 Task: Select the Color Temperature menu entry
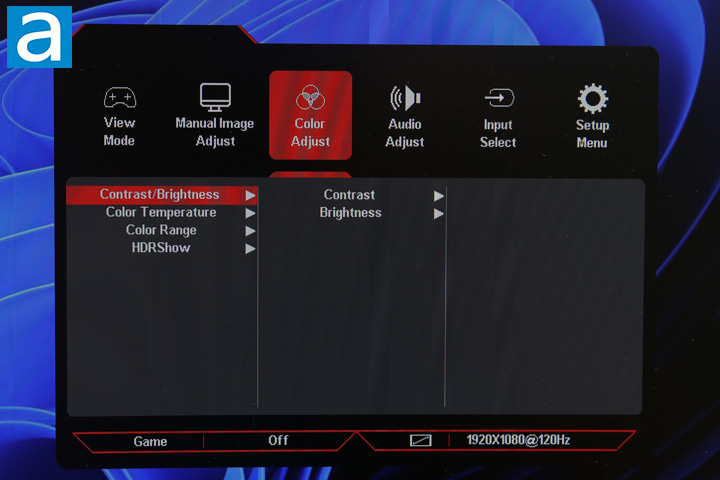161,213
